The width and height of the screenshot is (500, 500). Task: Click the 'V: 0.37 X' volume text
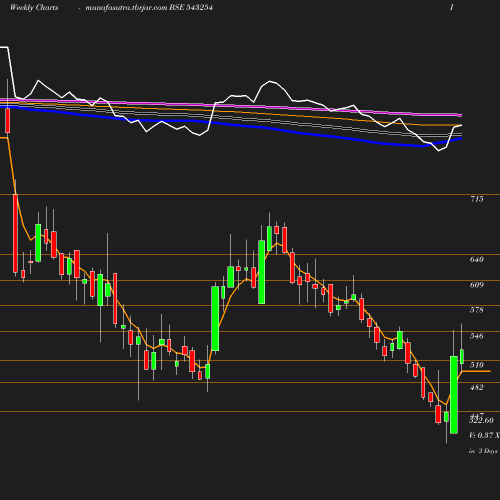(484, 435)
